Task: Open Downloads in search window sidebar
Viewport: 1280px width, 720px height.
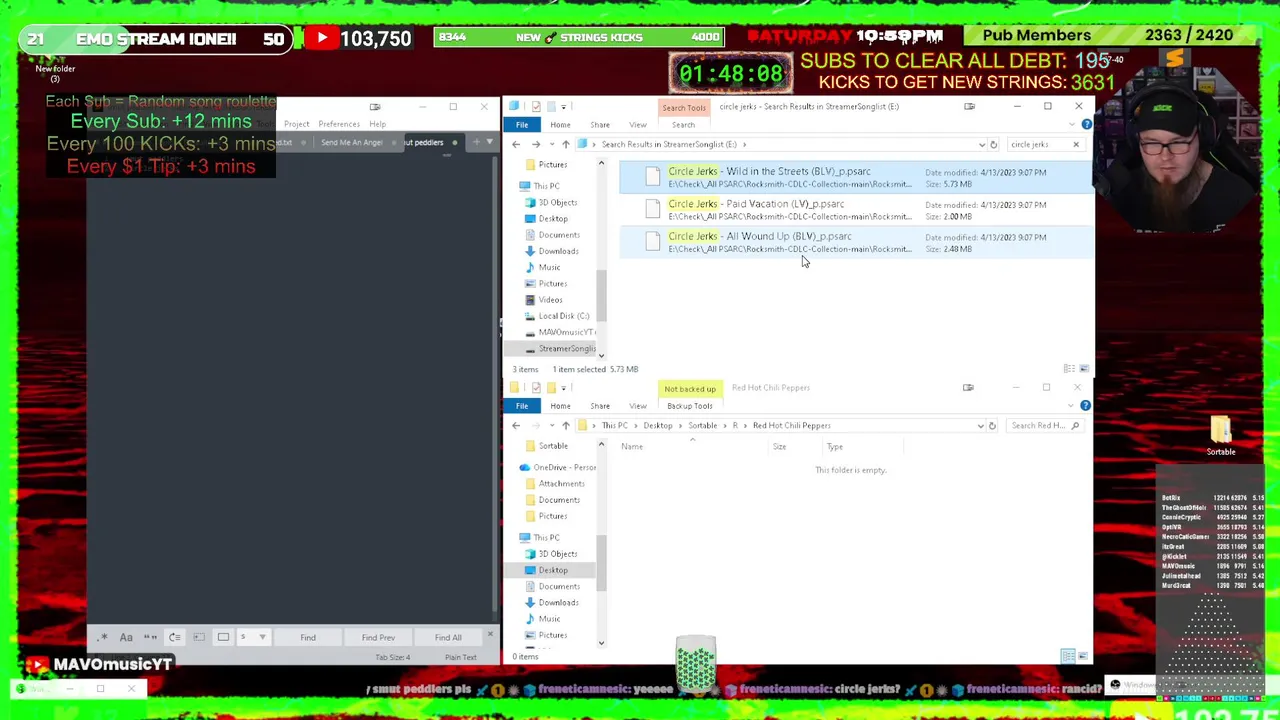Action: point(558,251)
